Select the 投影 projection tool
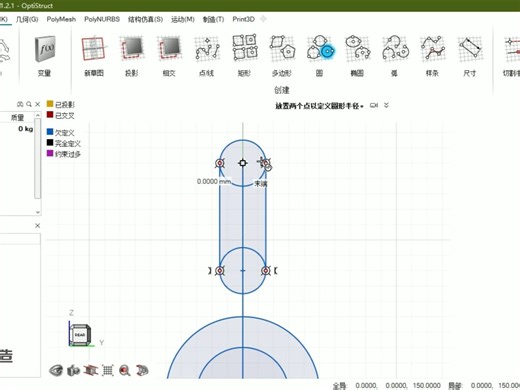 (132, 56)
